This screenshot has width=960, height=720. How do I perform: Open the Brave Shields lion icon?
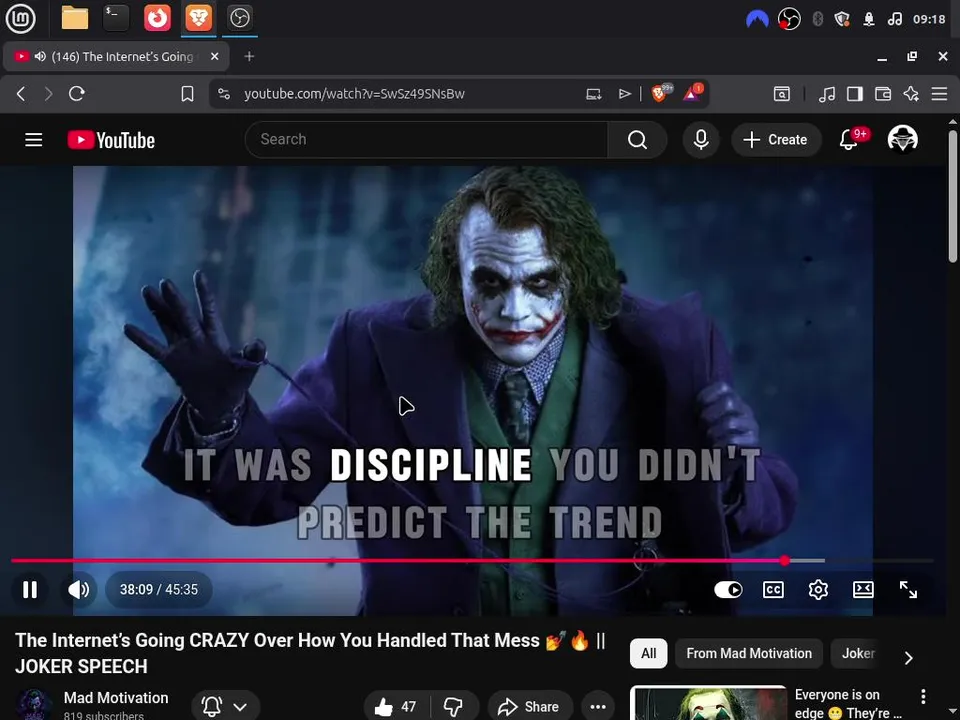point(660,93)
